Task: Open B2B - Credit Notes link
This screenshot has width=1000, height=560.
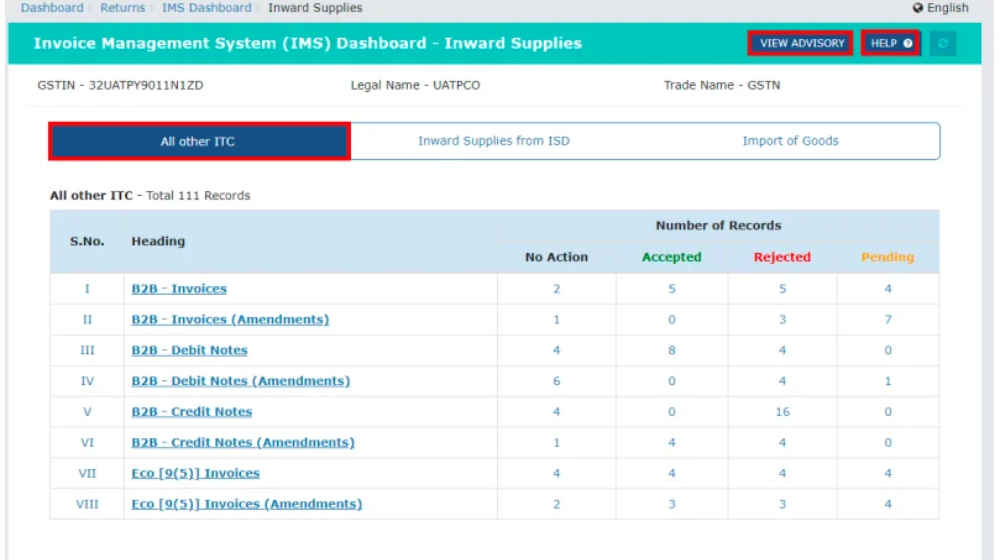Action: coord(191,412)
